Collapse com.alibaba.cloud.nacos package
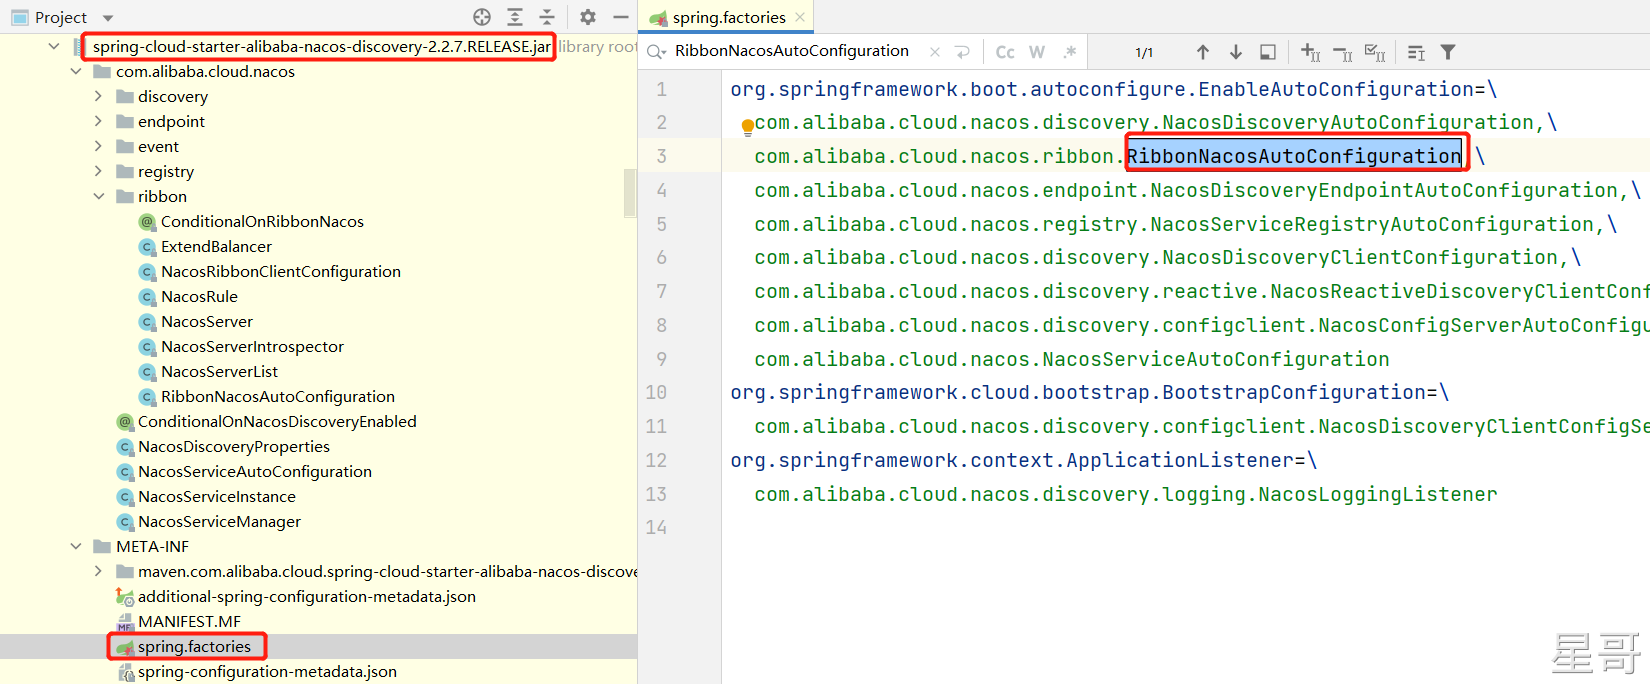The height and width of the screenshot is (684, 1650). (x=76, y=71)
